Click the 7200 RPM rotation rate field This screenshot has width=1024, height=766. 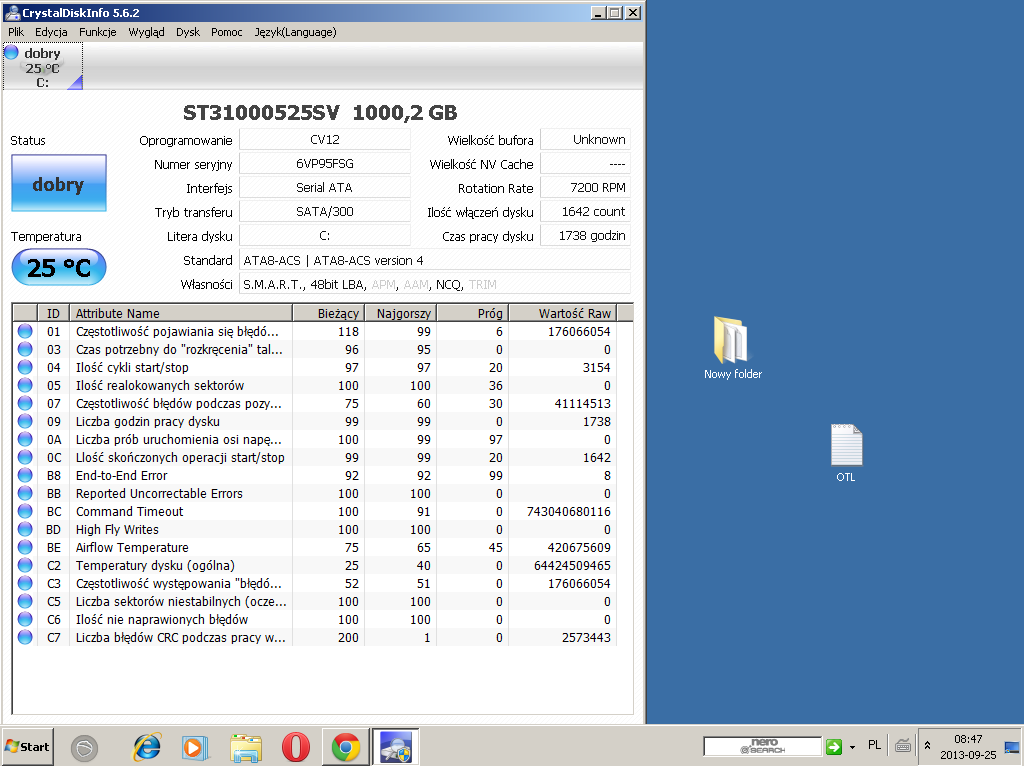click(585, 188)
